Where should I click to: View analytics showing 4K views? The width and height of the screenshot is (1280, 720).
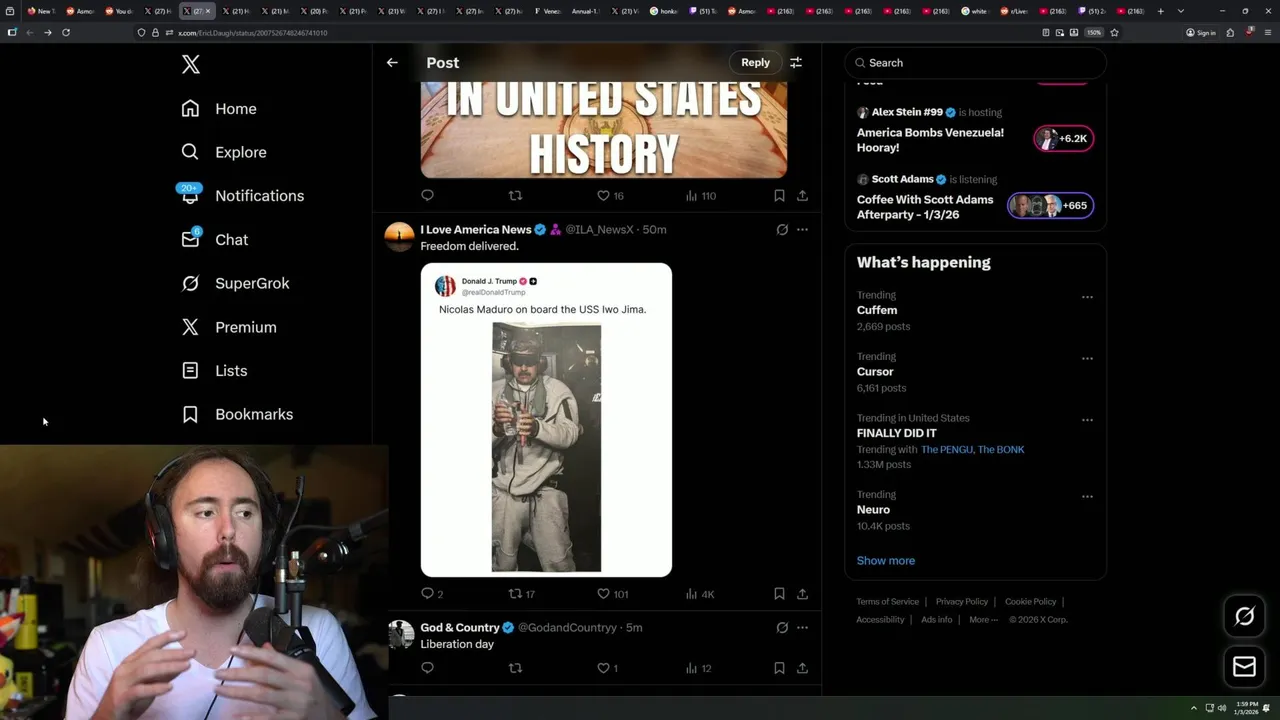pos(700,594)
